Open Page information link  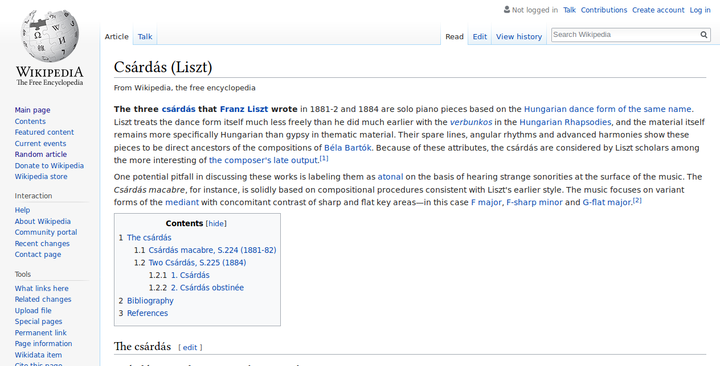click(x=43, y=343)
